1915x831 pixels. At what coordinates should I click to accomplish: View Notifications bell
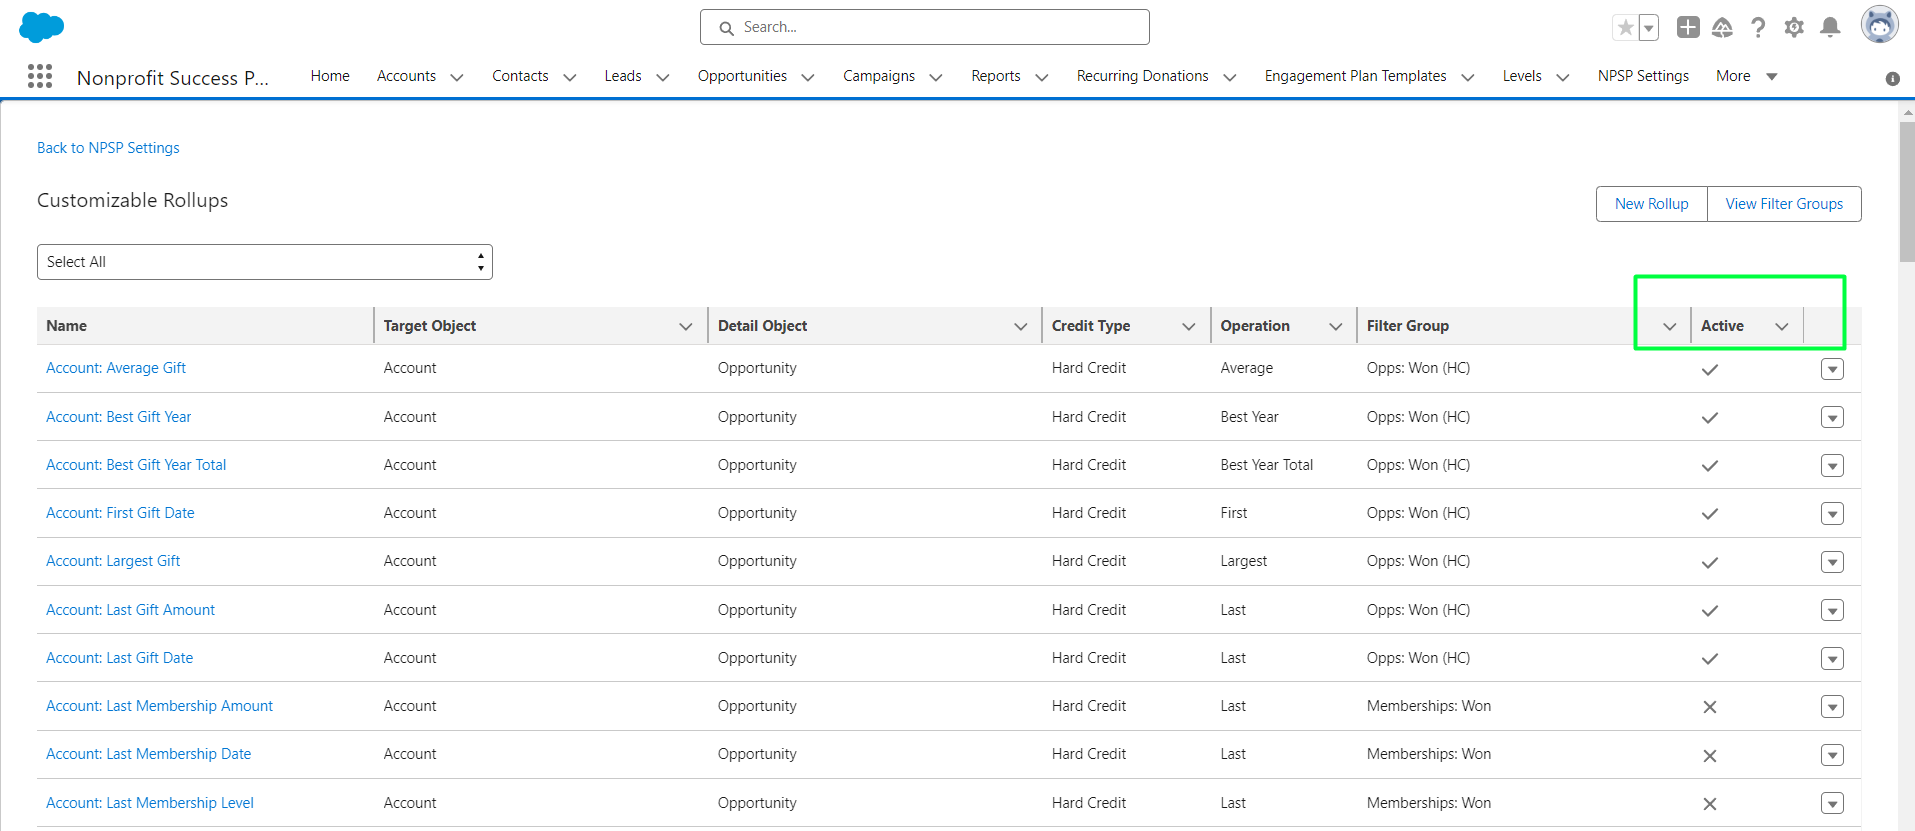click(1830, 28)
